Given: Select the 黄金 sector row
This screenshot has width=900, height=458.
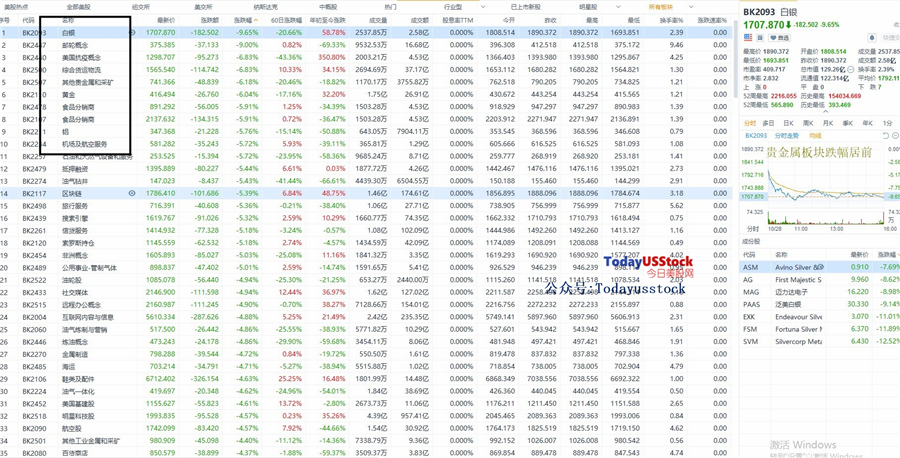Looking at the screenshot, I should tap(366, 95).
